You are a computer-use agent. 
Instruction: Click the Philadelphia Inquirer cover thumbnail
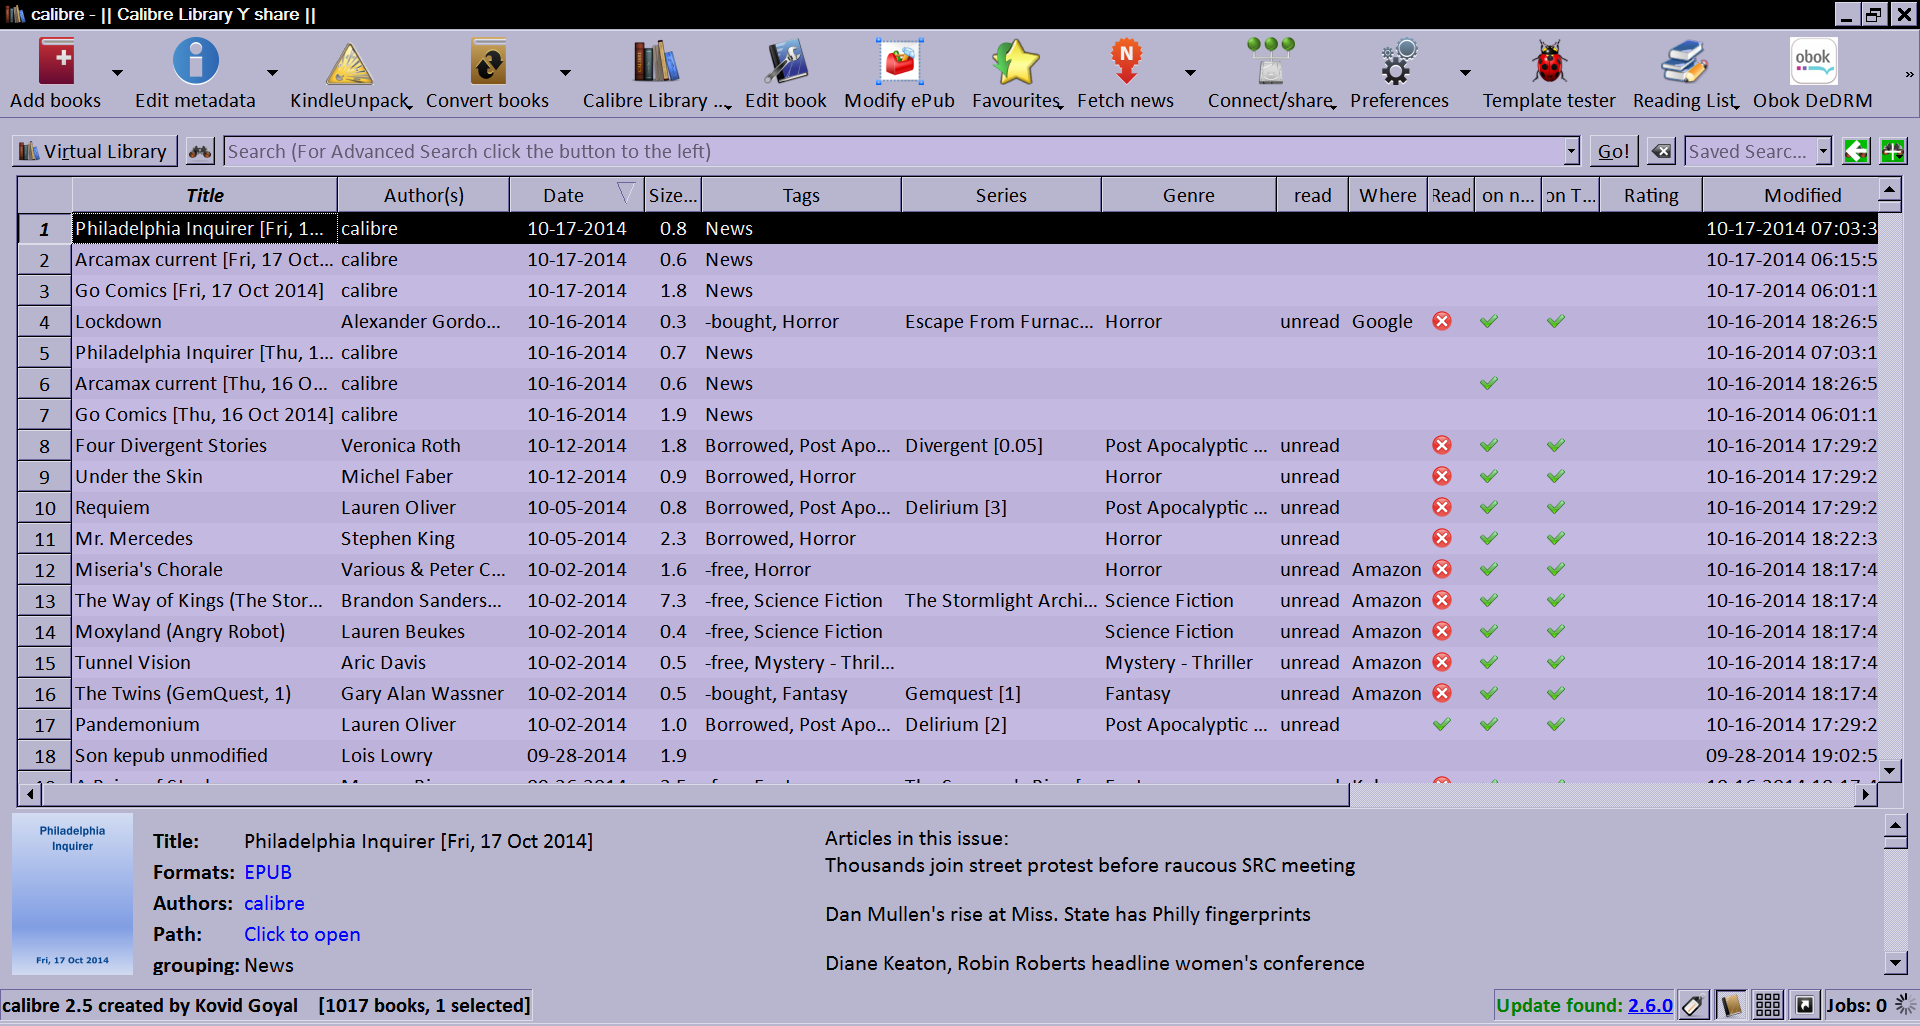(x=72, y=893)
